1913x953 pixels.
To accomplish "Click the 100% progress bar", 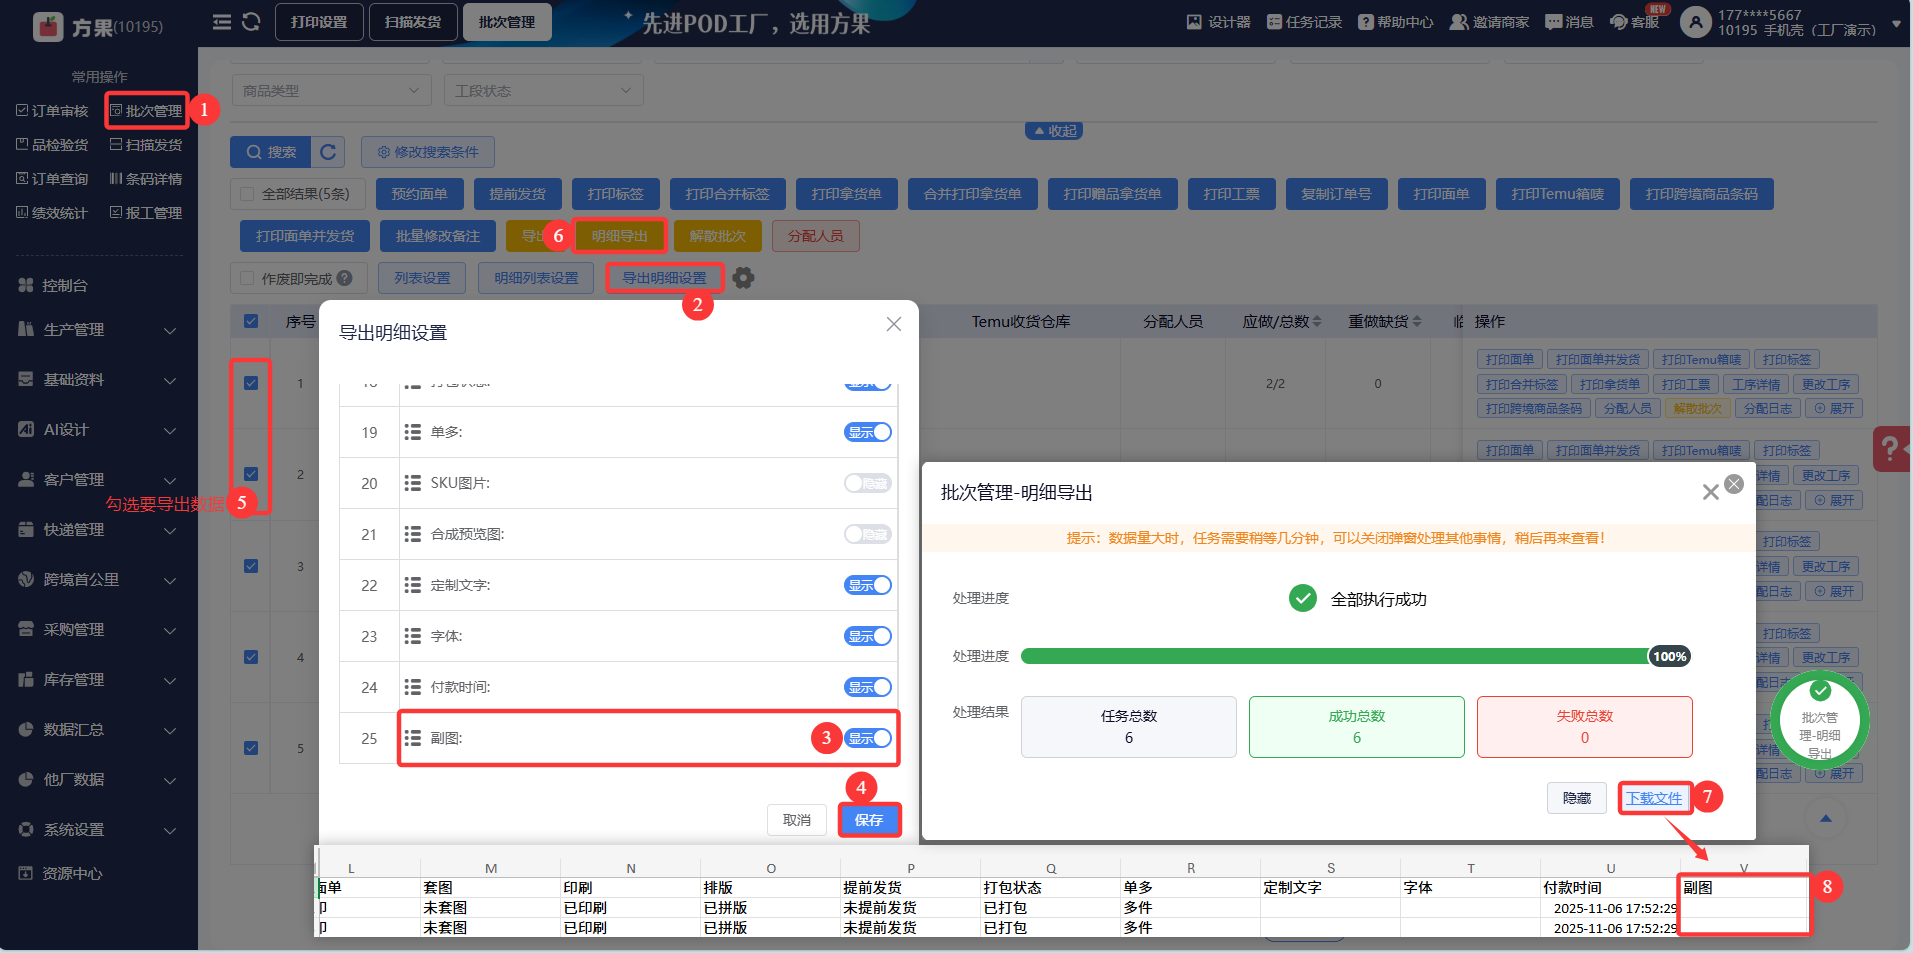I will click(1335, 657).
